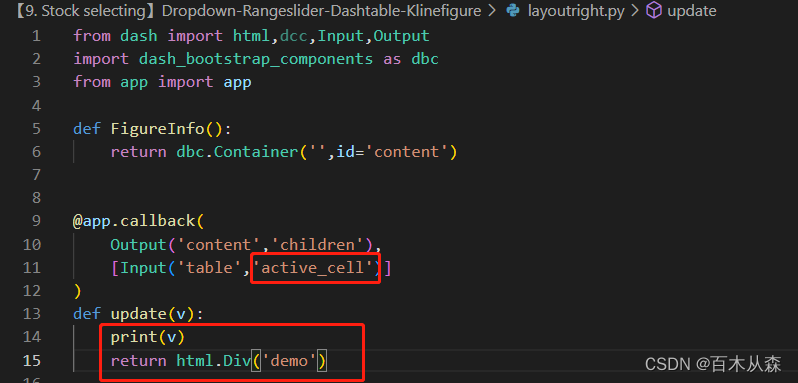Click the 'children' string on line 10
Screen dimensions: 798x383
tap(317, 245)
